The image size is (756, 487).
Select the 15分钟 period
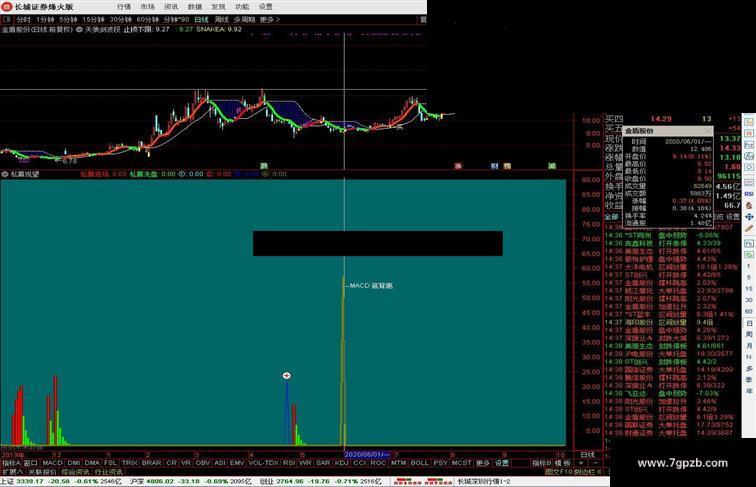pyautogui.click(x=93, y=20)
